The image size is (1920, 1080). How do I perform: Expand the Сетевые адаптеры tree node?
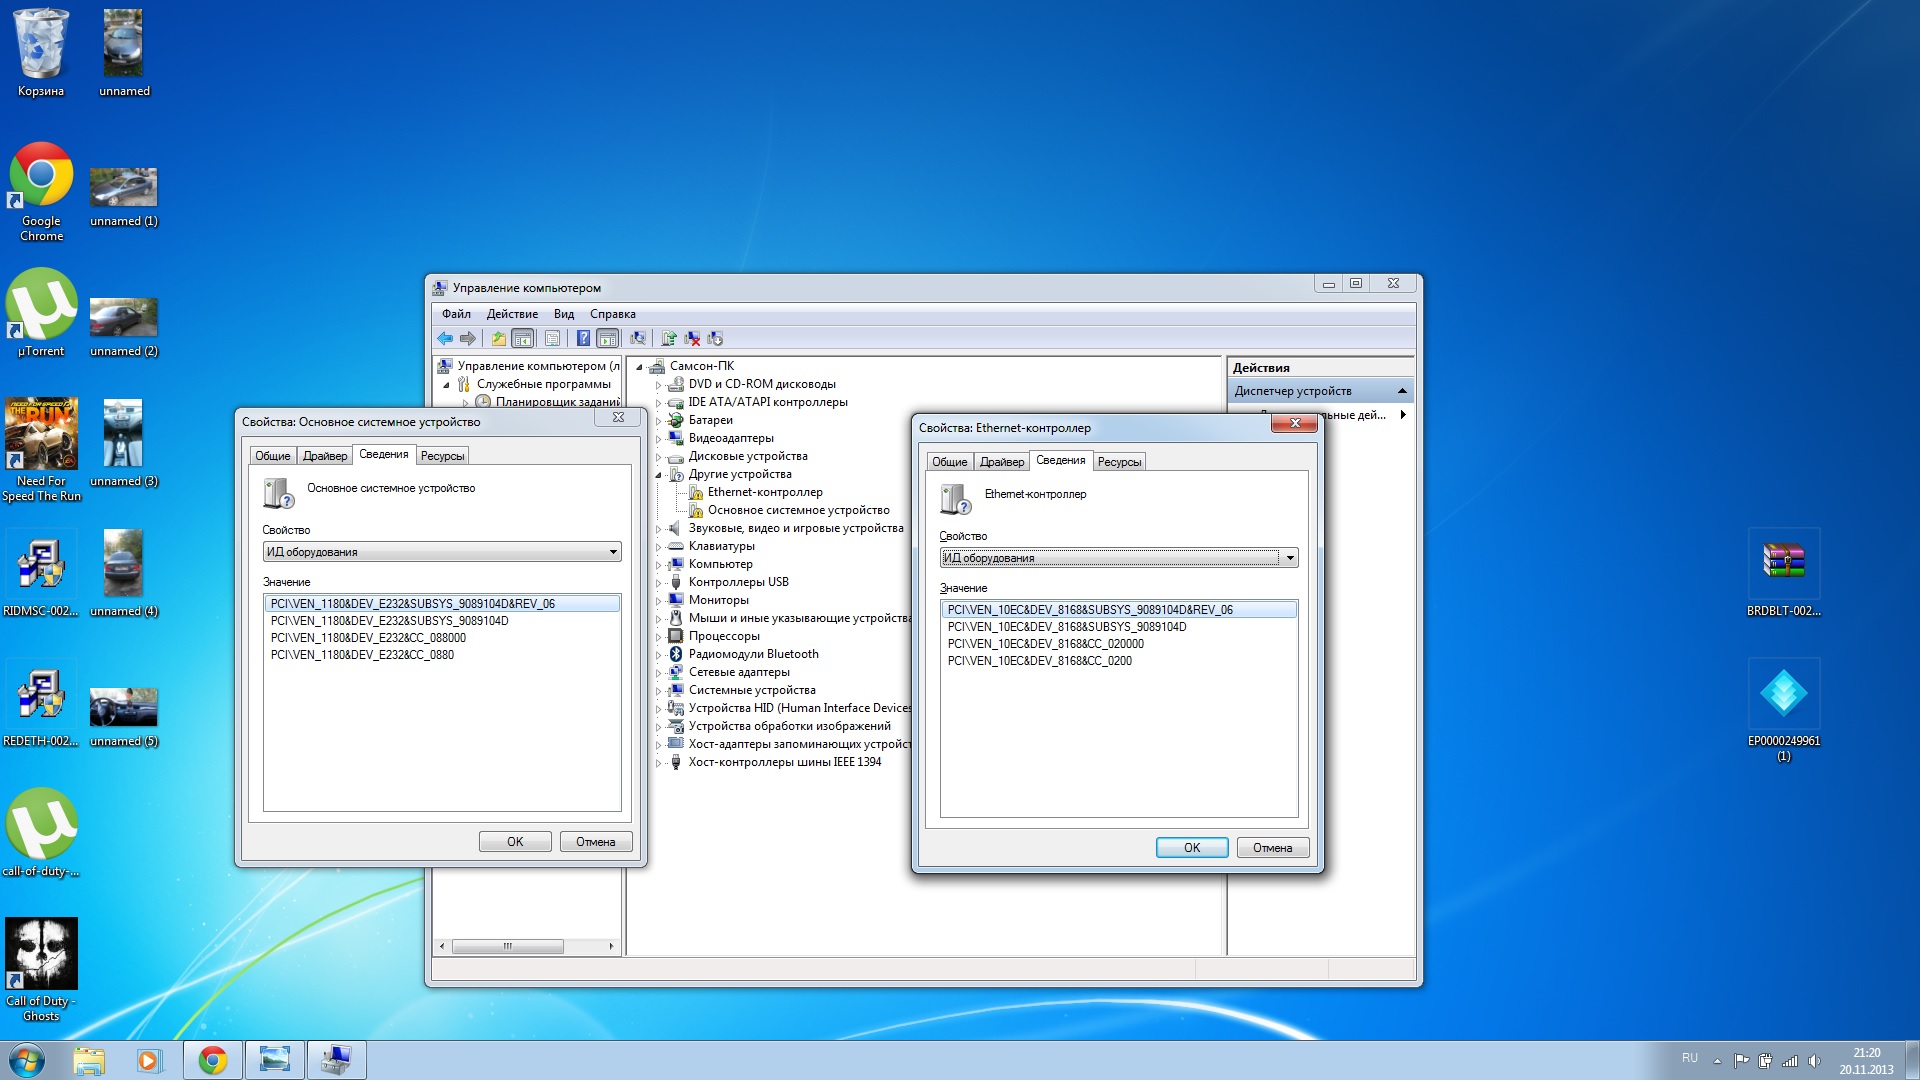pyautogui.click(x=658, y=673)
